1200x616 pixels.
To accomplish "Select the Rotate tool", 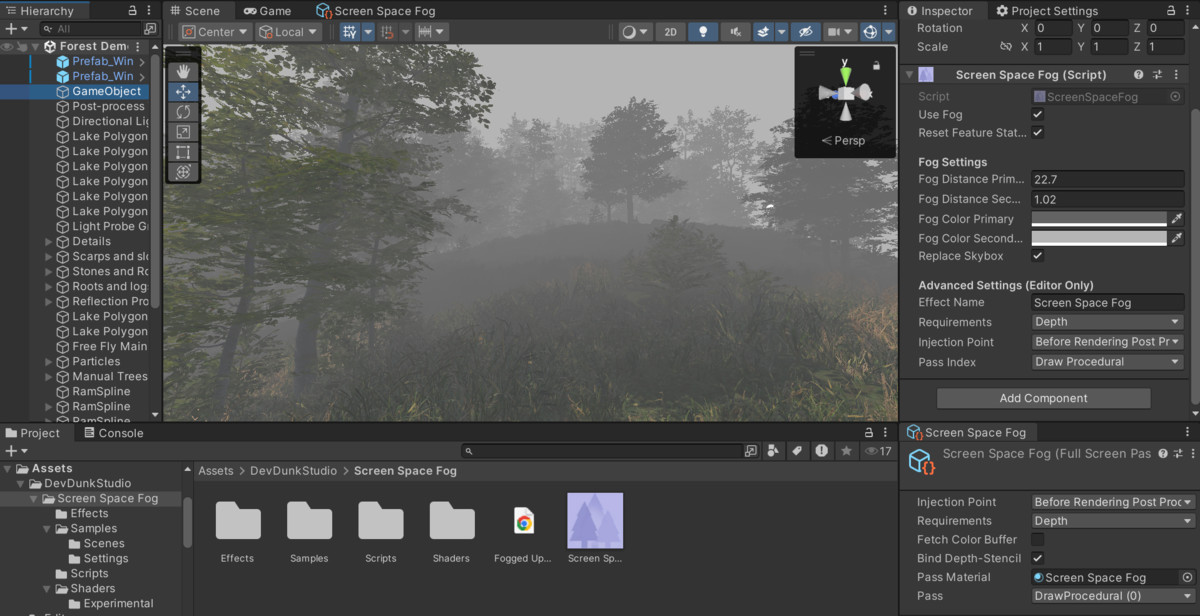I will click(183, 112).
